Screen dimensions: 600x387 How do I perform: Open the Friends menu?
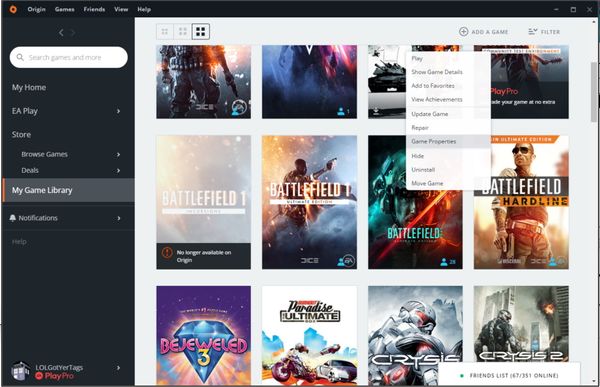[94, 9]
